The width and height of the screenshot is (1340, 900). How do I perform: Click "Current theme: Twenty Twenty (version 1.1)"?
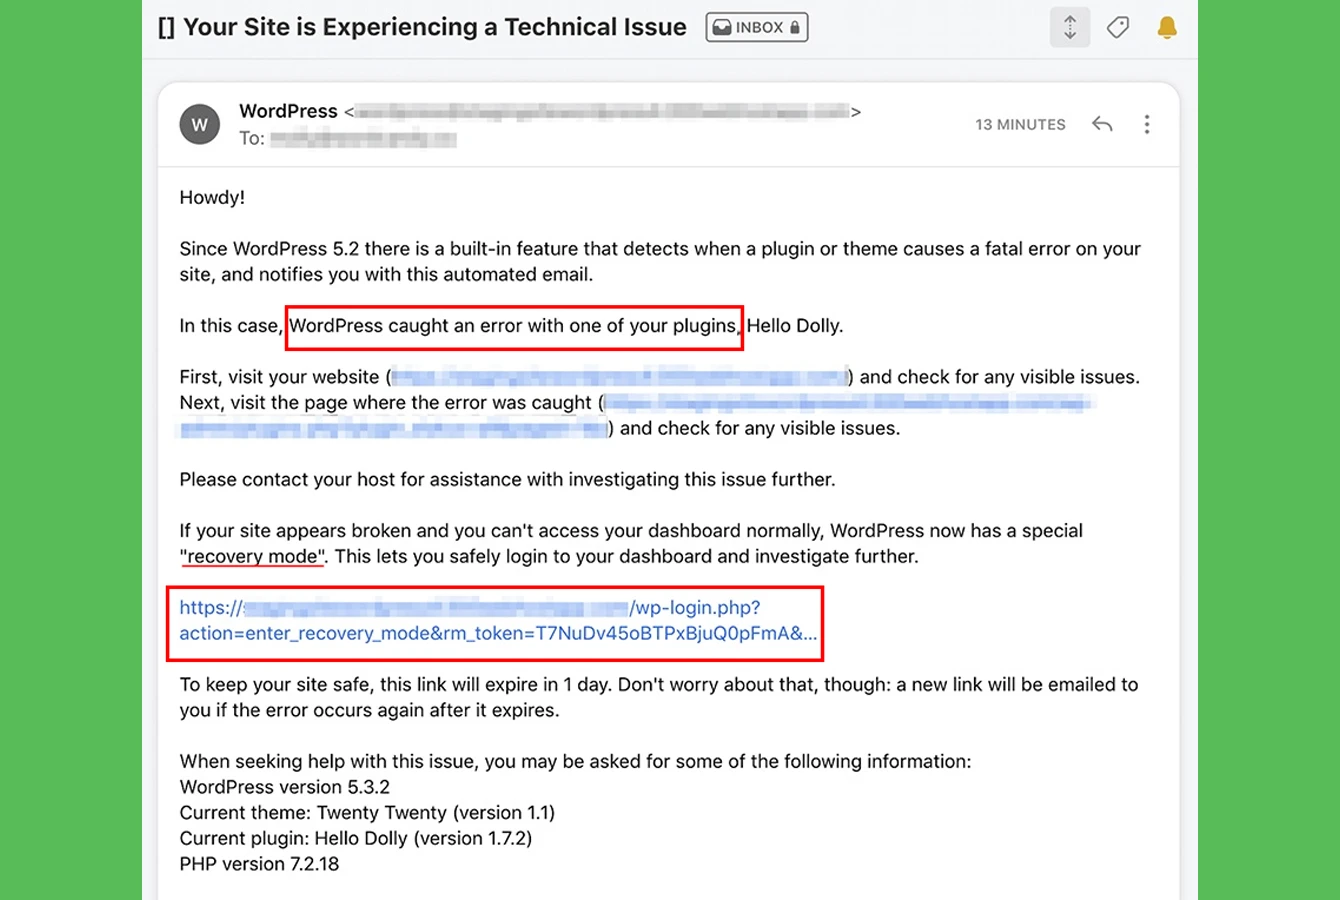367,813
